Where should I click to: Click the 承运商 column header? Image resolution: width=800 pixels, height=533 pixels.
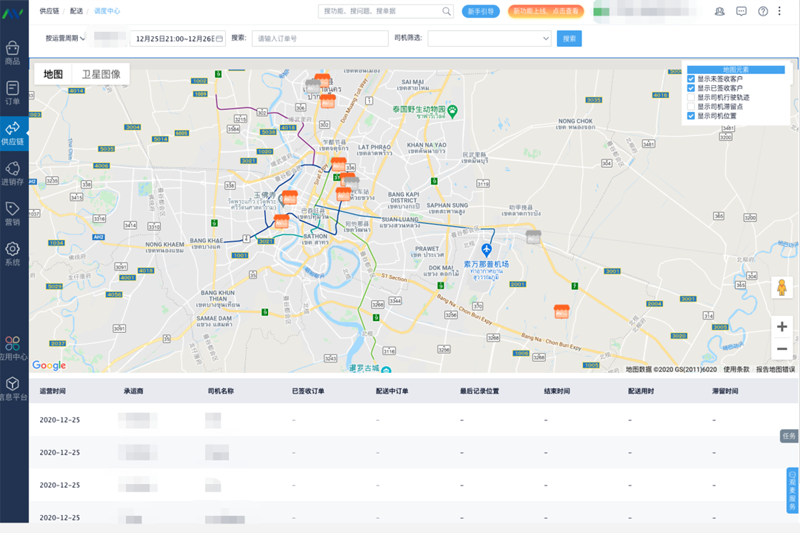tap(133, 391)
